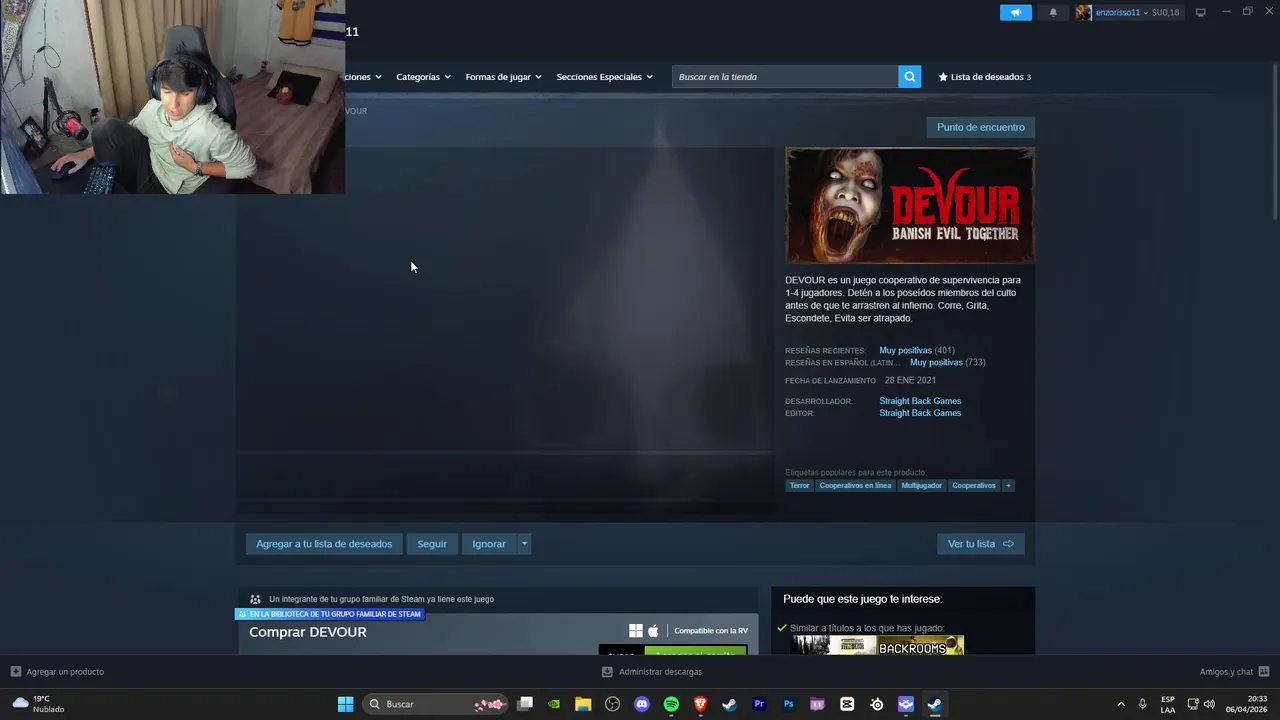Click the Apple macOS platform icon
The width and height of the screenshot is (1280, 720).
pos(653,631)
